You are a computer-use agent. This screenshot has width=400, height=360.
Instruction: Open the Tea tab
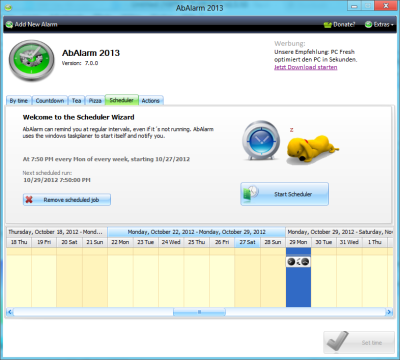(x=76, y=101)
